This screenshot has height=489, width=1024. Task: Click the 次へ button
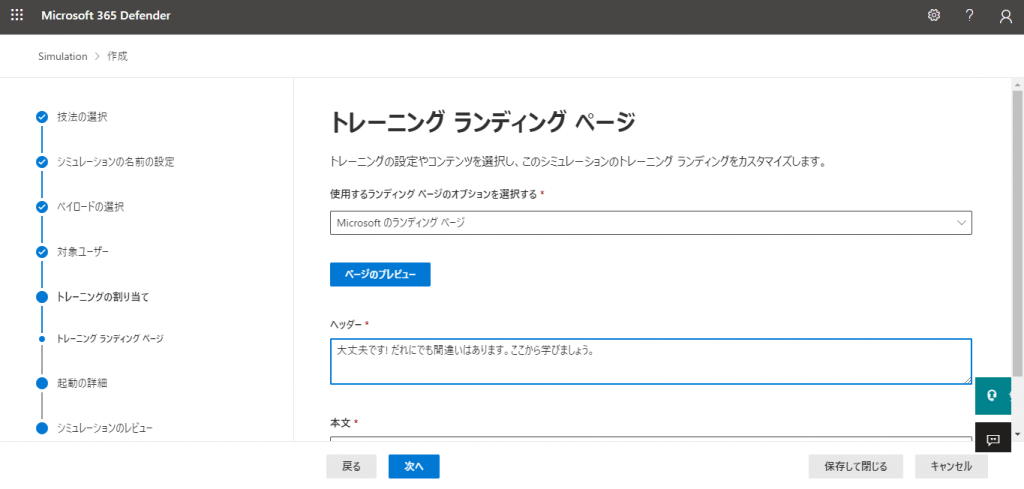[x=414, y=467]
